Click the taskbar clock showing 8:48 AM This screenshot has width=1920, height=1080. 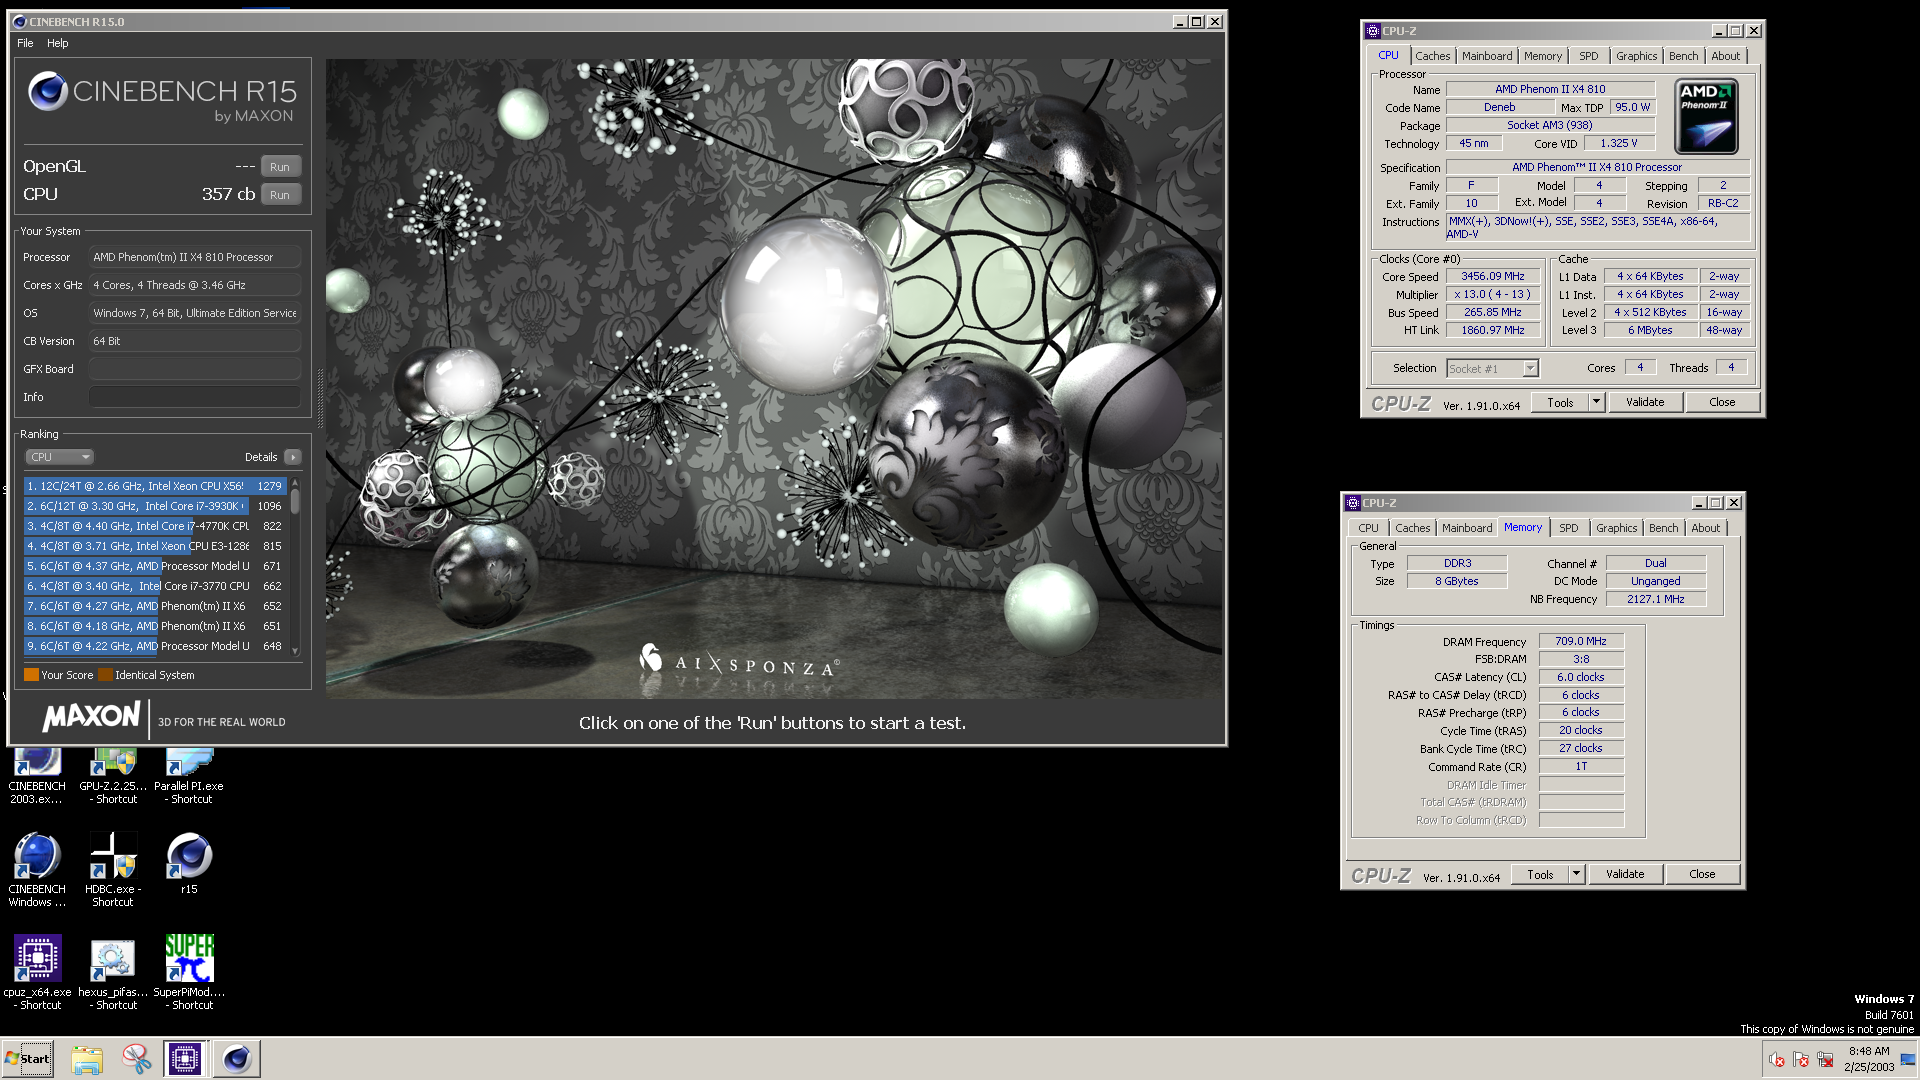pyautogui.click(x=1869, y=1059)
